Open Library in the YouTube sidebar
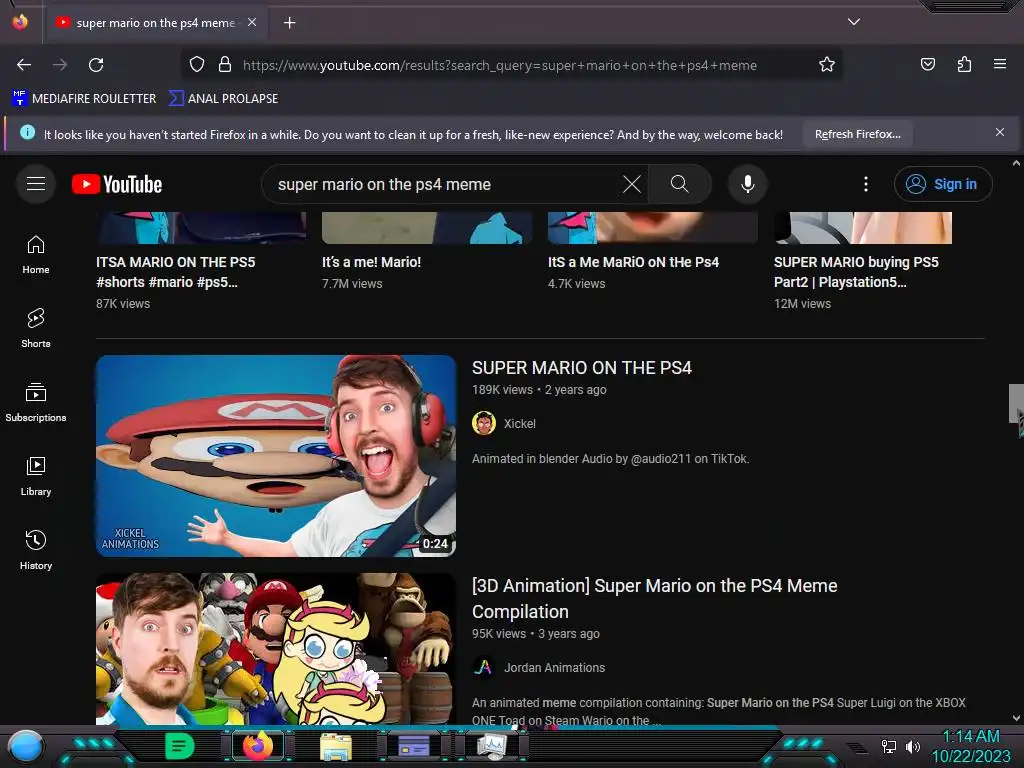The image size is (1024, 768). (36, 477)
